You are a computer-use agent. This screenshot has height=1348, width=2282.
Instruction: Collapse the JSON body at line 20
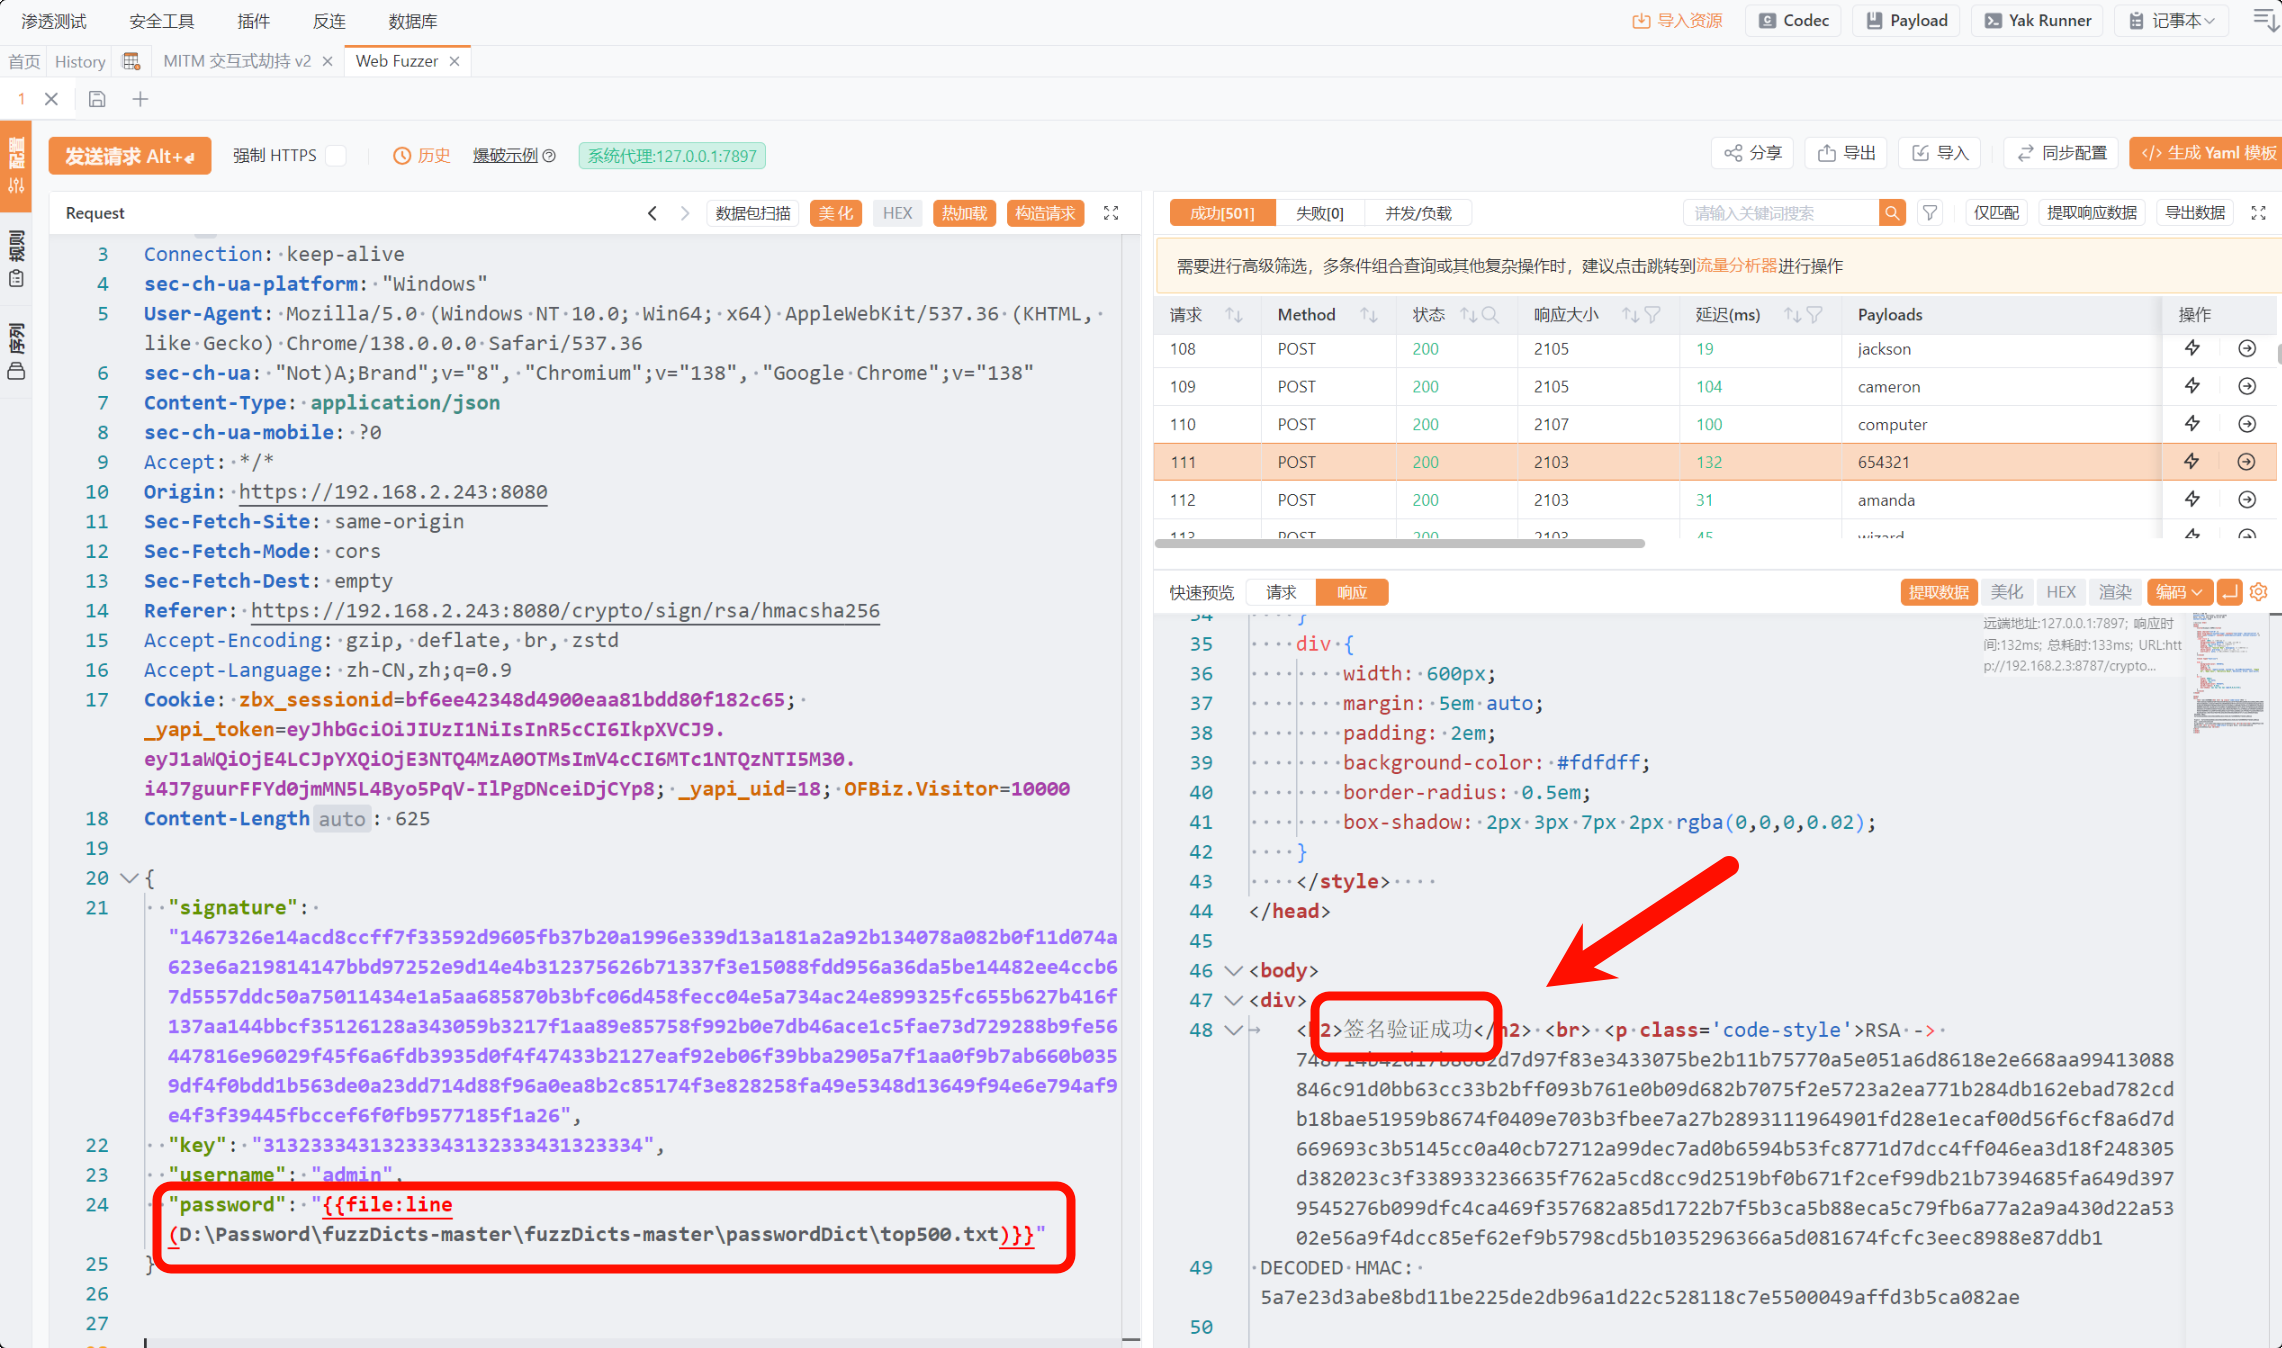coord(129,878)
